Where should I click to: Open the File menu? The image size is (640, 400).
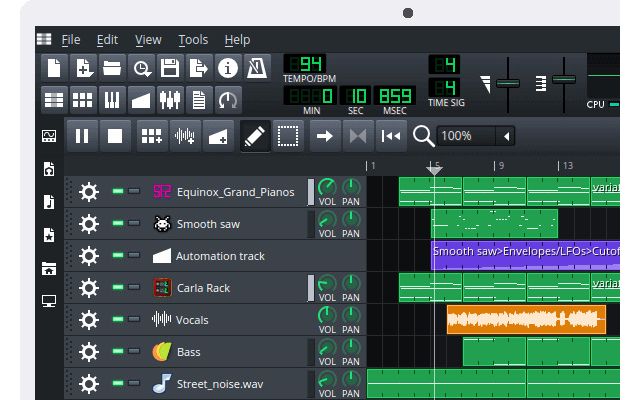[71, 40]
